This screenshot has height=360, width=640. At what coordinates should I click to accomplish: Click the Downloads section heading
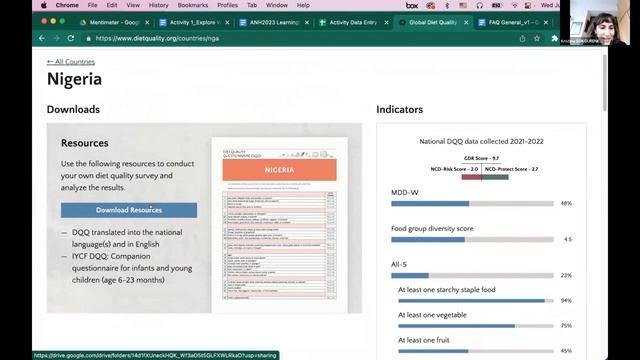(x=73, y=109)
